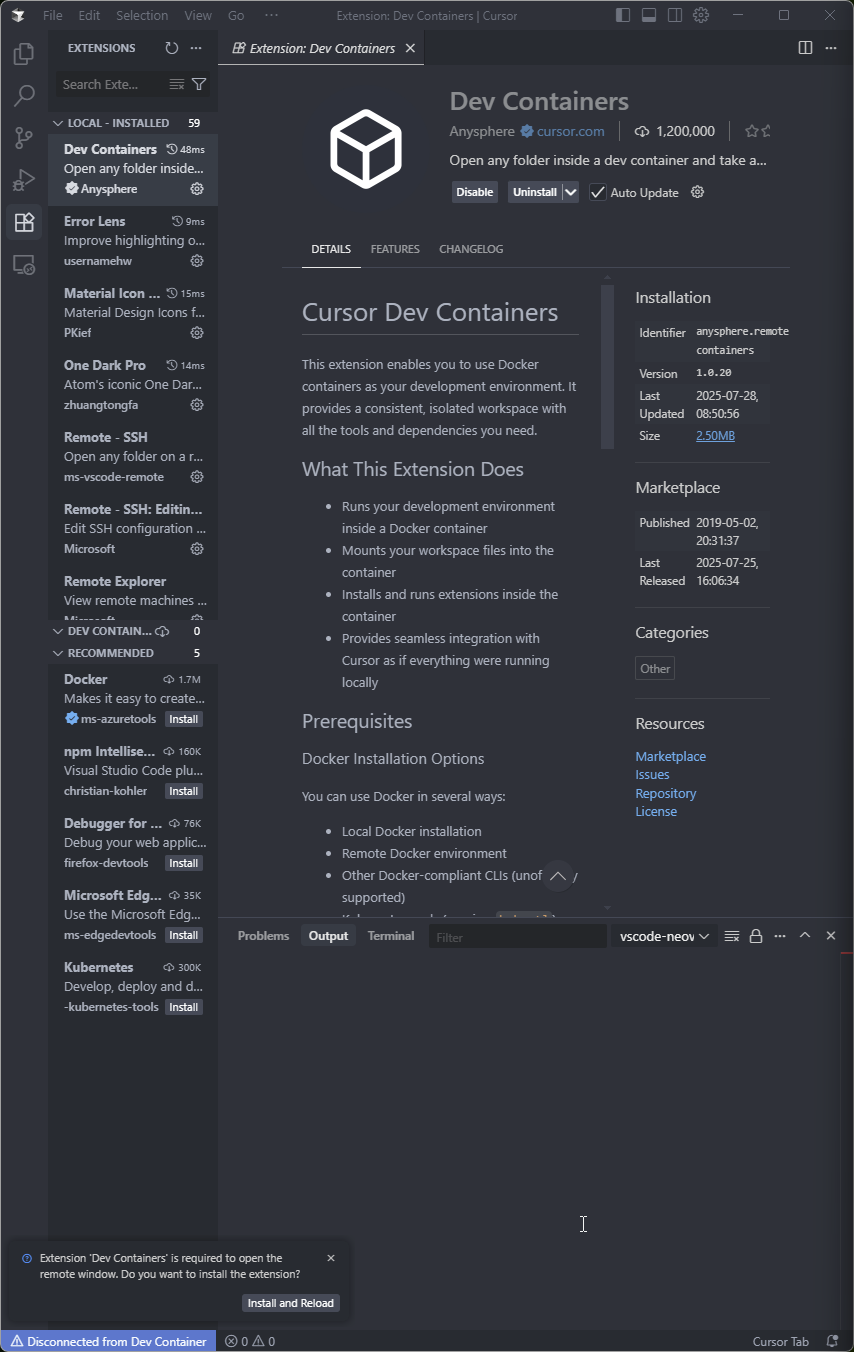
Task: Toggle the Auto Update checkbox
Action: tap(598, 192)
